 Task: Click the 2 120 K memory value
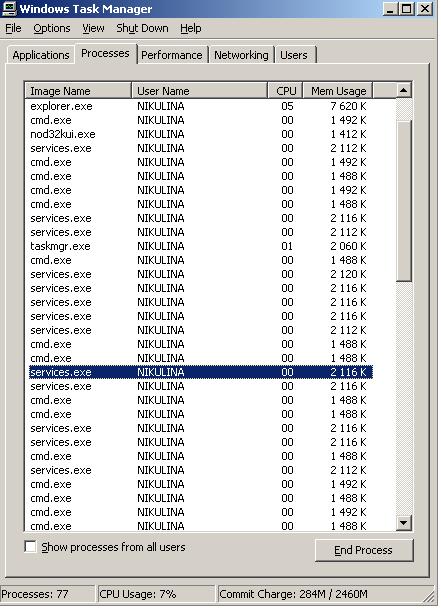coord(348,274)
